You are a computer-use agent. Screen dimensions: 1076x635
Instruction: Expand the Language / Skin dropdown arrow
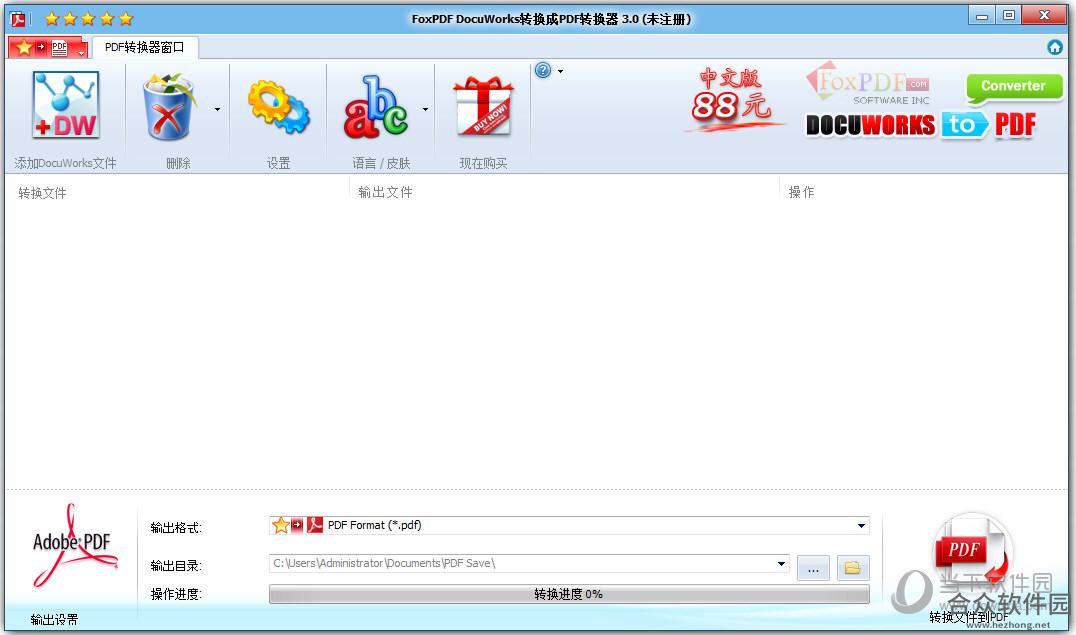coord(425,109)
